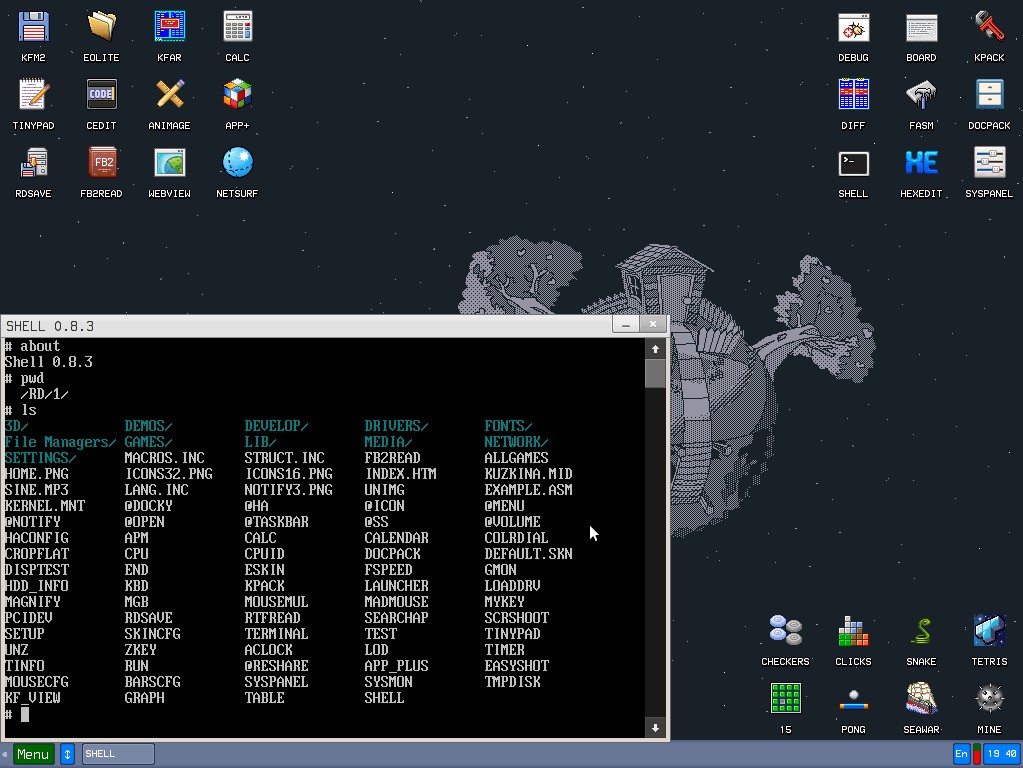Launch the EOLITE desktop icon
1023x768 pixels.
point(101,28)
